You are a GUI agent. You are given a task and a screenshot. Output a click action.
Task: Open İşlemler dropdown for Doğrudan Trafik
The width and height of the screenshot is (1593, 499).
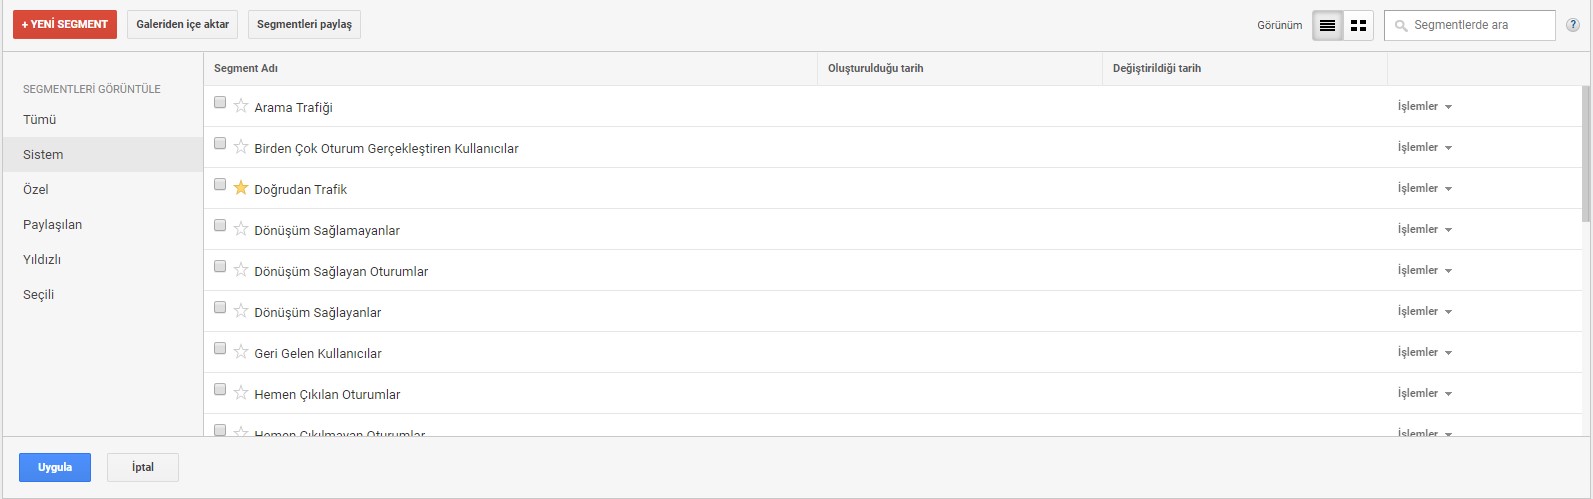[1424, 188]
